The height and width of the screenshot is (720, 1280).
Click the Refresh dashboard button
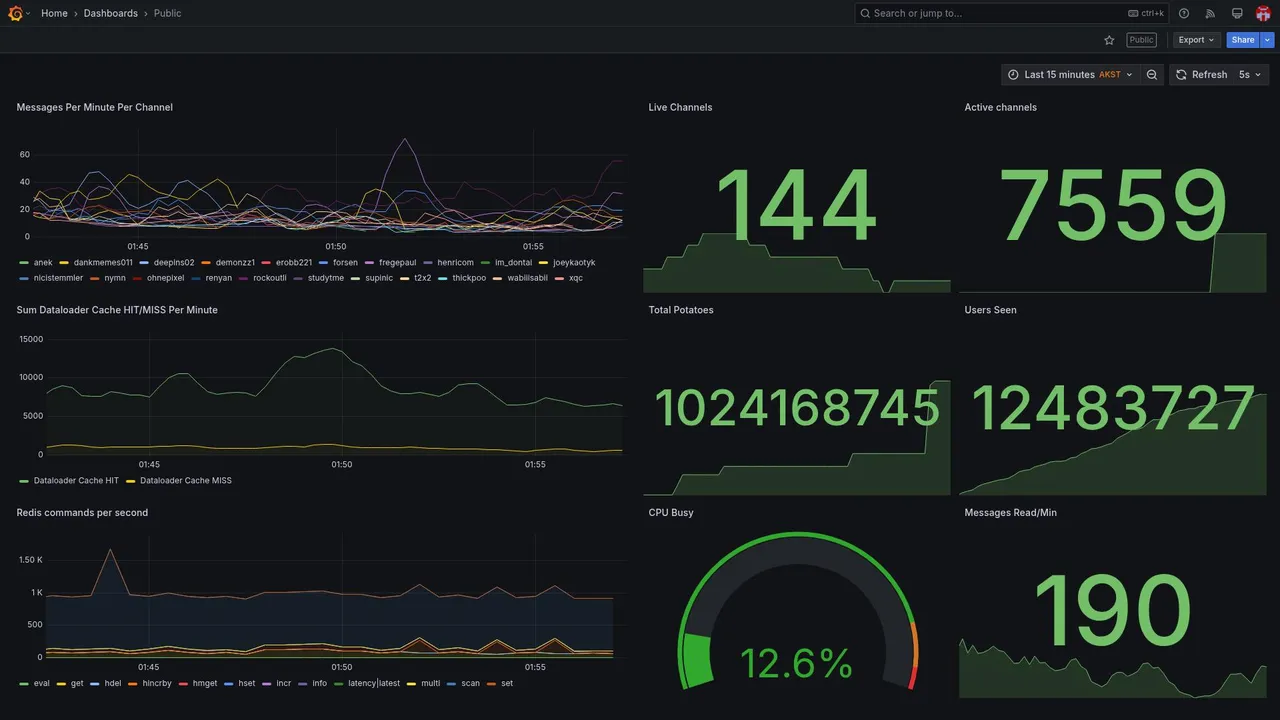[x=1201, y=75]
